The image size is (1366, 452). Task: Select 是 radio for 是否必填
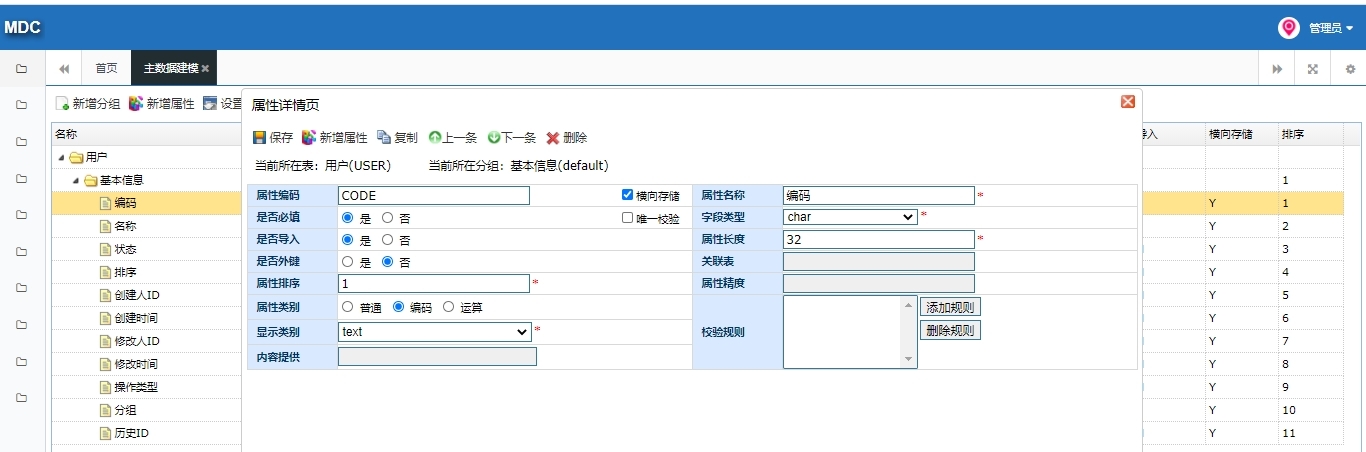[x=348, y=217]
